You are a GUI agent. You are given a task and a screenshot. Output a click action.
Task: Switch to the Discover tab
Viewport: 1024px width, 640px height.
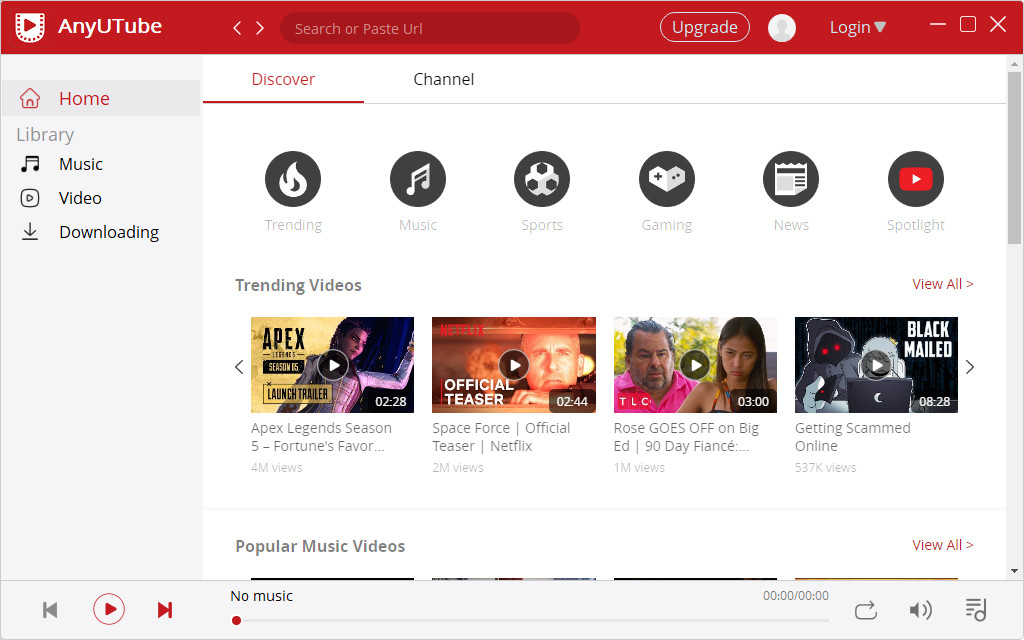283,79
